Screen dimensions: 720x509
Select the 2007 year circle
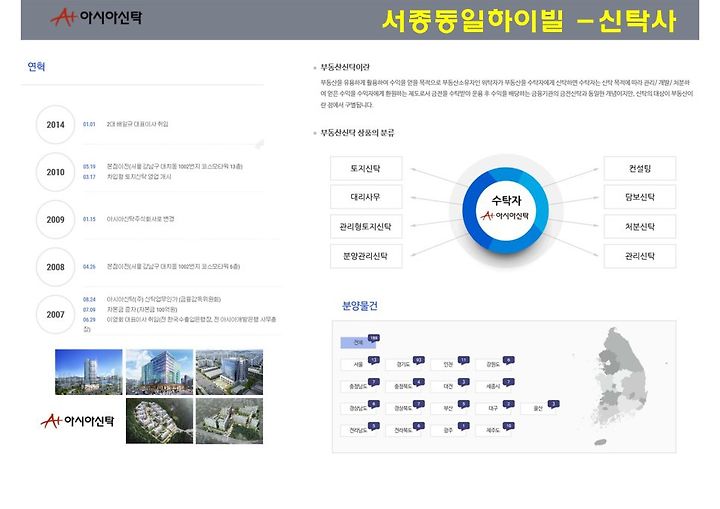pyautogui.click(x=56, y=315)
